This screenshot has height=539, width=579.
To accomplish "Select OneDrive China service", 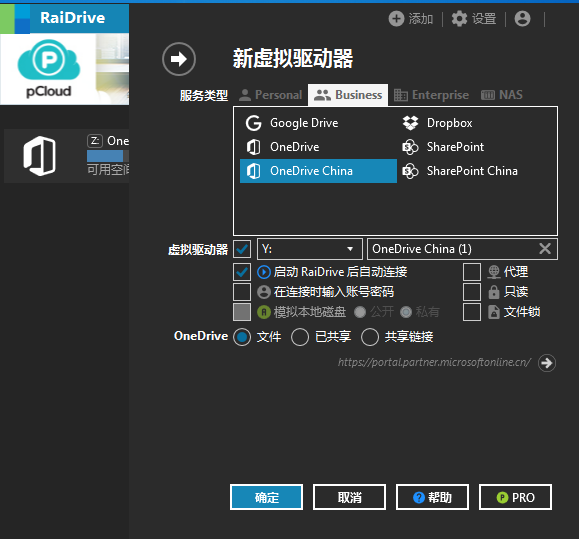I will click(318, 171).
